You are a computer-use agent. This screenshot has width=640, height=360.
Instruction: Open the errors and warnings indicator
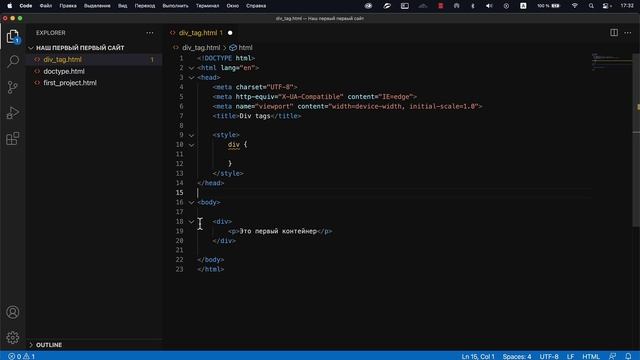(x=22, y=356)
